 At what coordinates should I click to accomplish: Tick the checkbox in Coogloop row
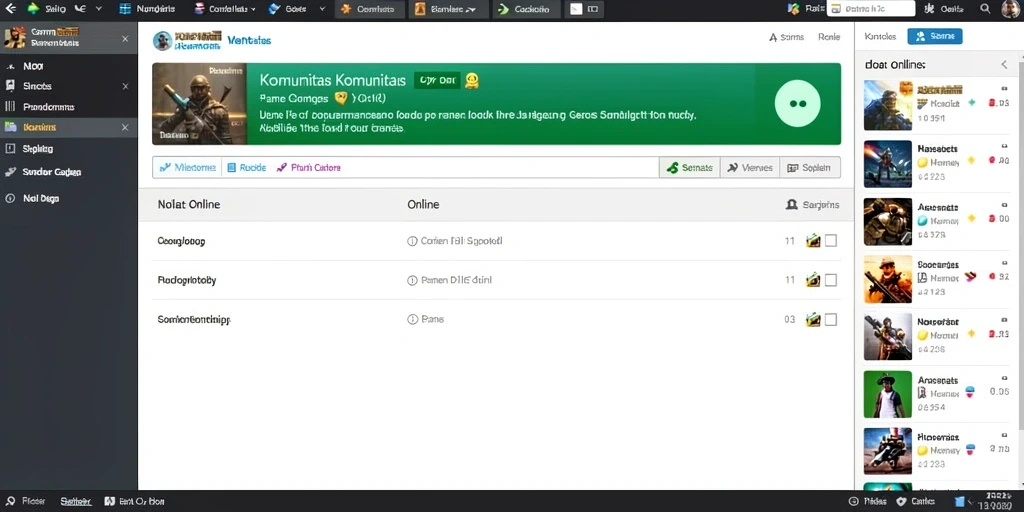click(x=831, y=241)
